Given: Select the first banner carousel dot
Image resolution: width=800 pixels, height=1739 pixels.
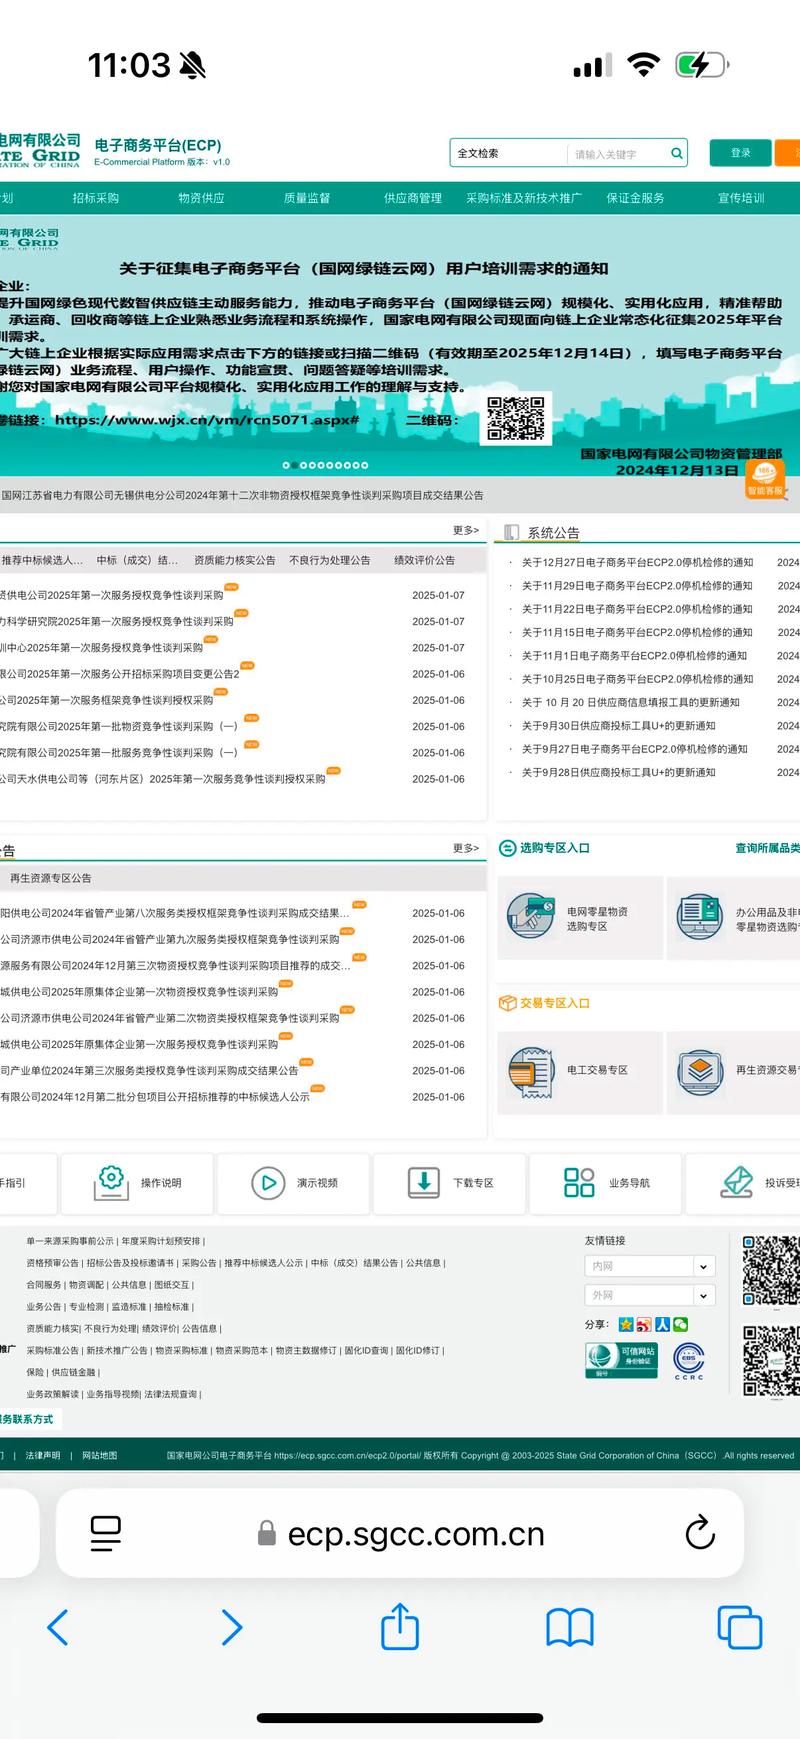Looking at the screenshot, I should point(286,465).
